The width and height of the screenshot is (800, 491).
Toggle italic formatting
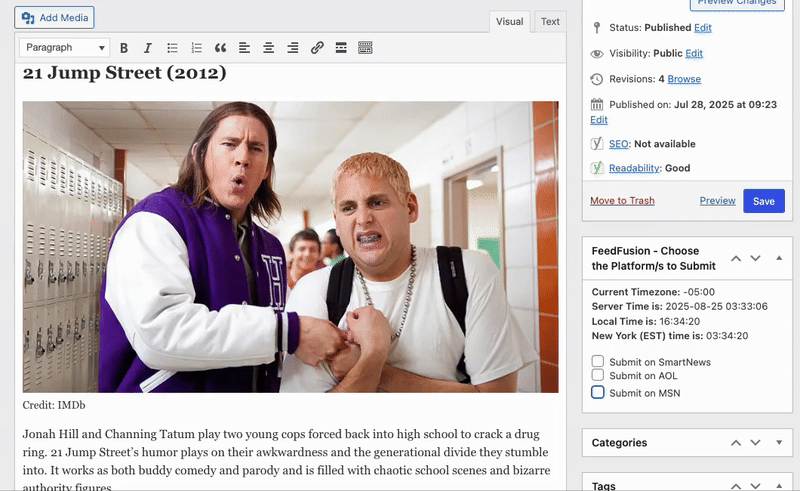(x=148, y=48)
